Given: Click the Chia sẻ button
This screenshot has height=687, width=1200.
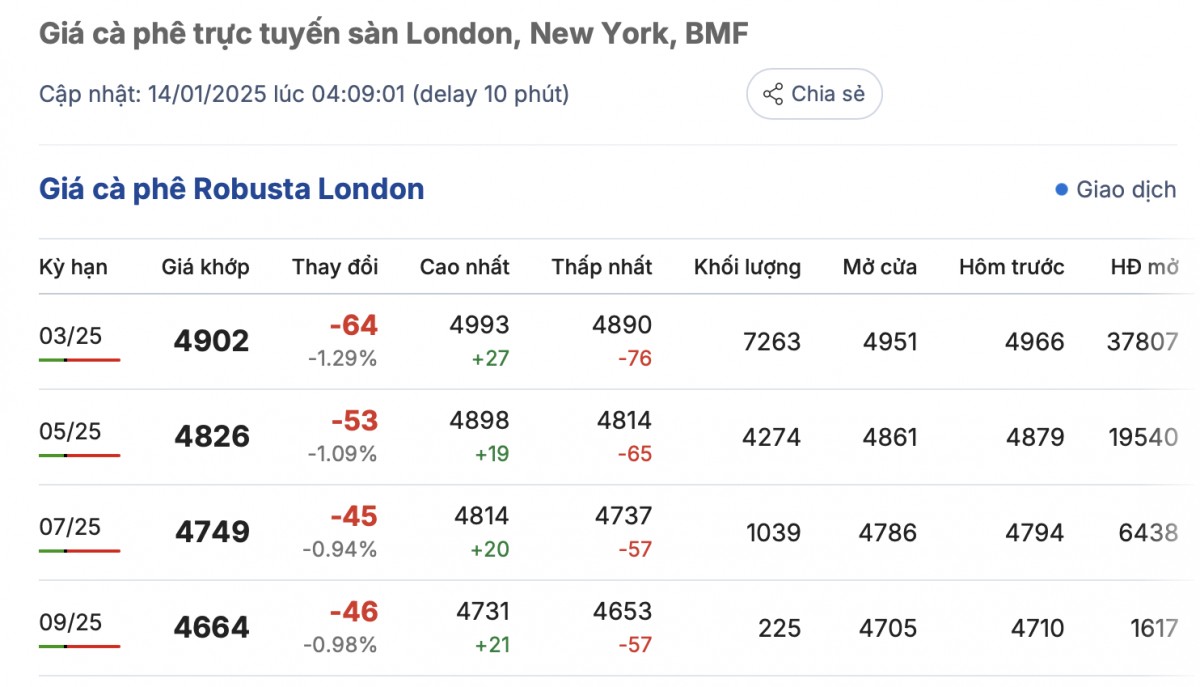Looking at the screenshot, I should 814,93.
